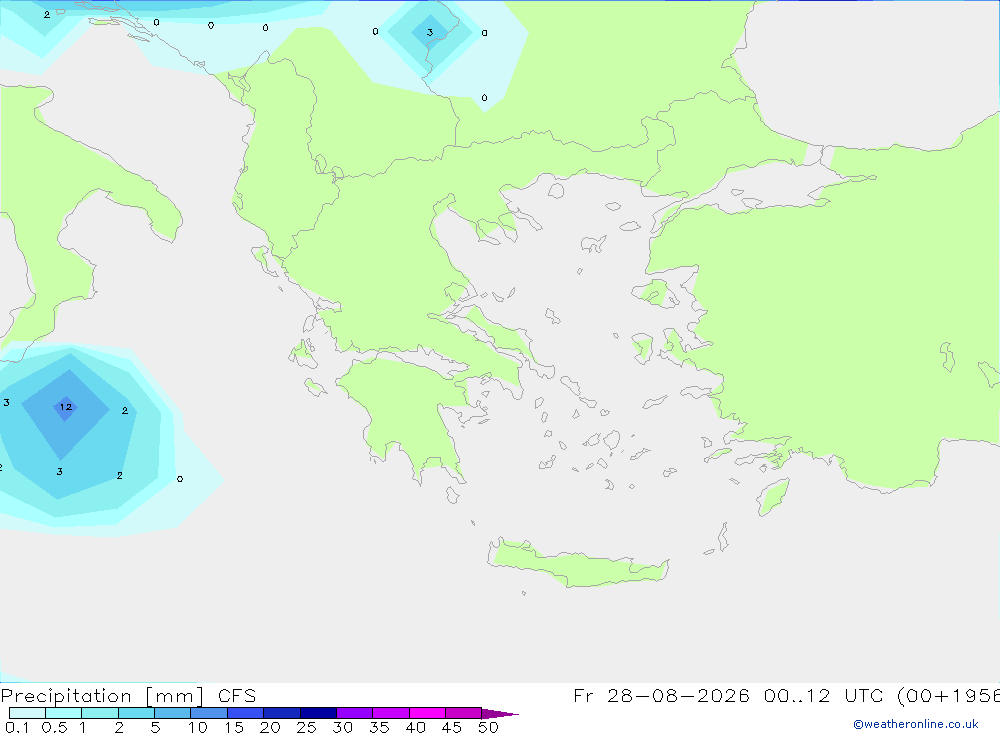Click the purple arrow tip above 50
Image resolution: width=1000 pixels, height=733 pixels.
[499, 713]
